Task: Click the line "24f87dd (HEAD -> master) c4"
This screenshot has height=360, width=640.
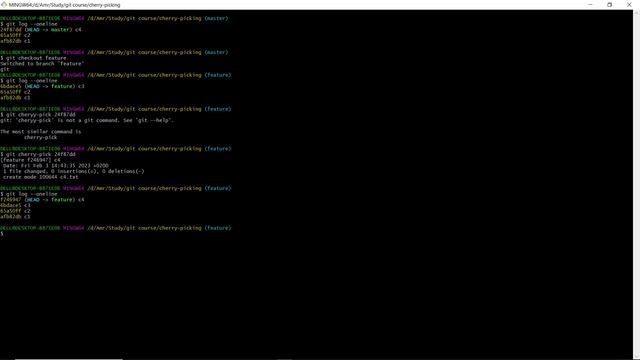Action: coord(41,30)
